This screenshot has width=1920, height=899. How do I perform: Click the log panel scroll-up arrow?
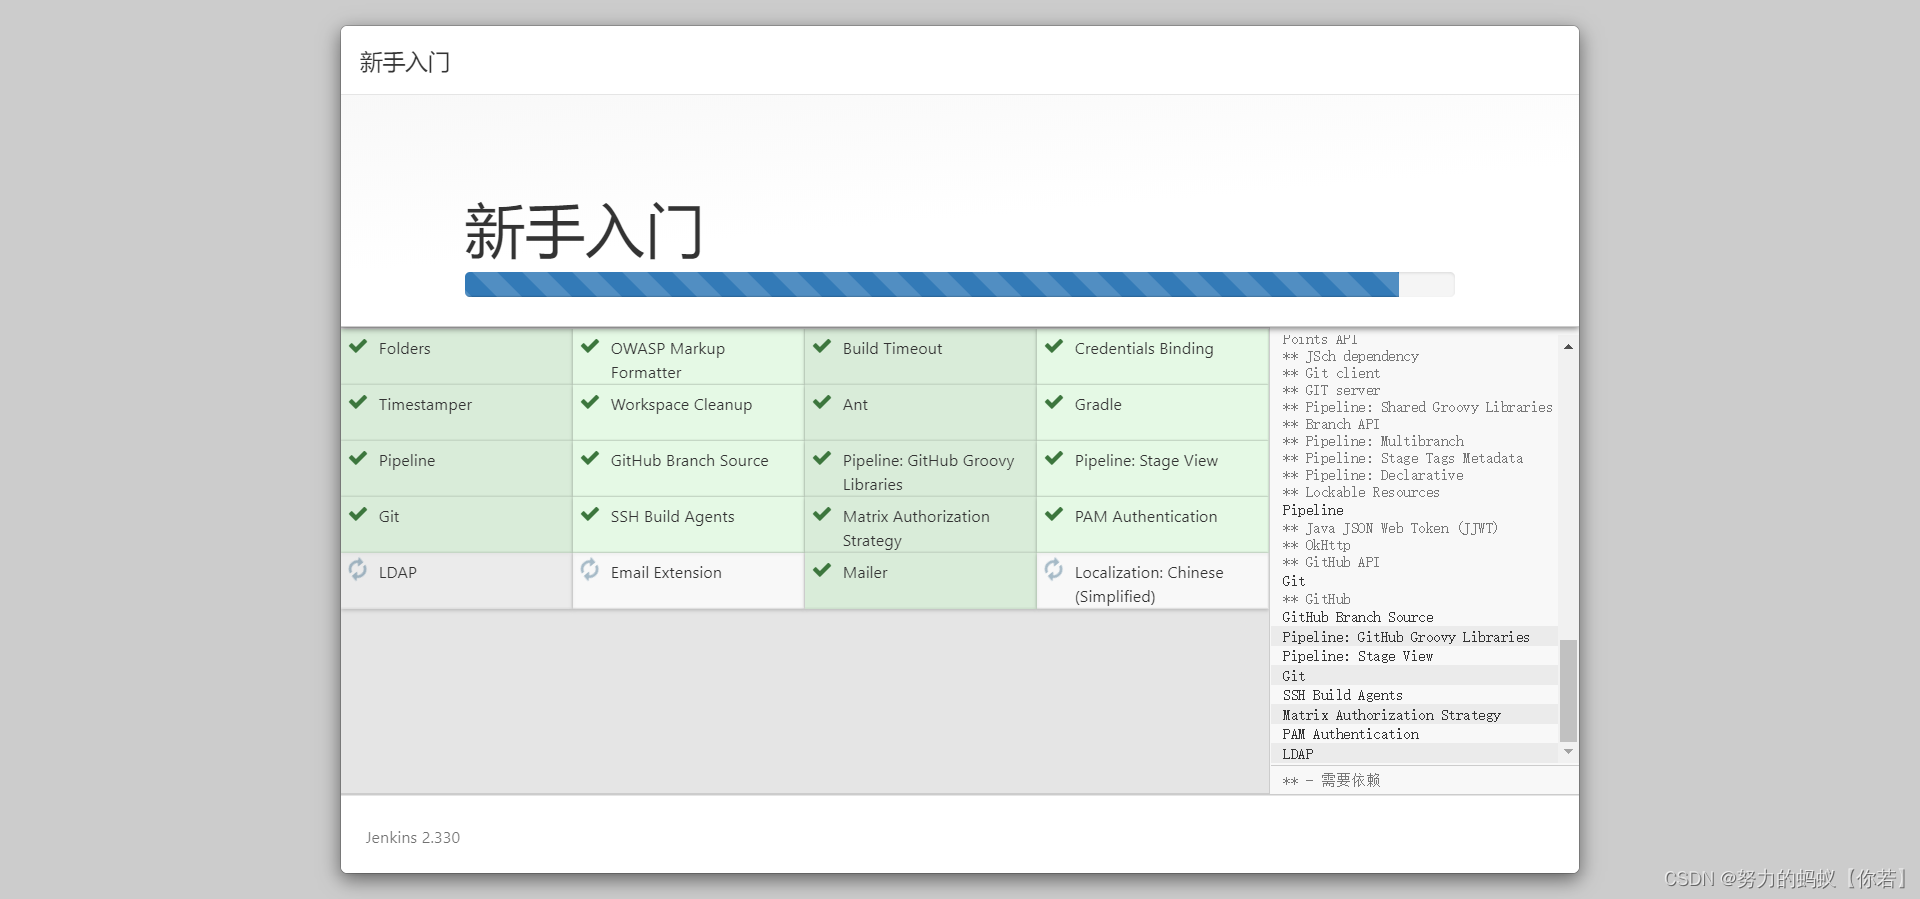pos(1568,347)
